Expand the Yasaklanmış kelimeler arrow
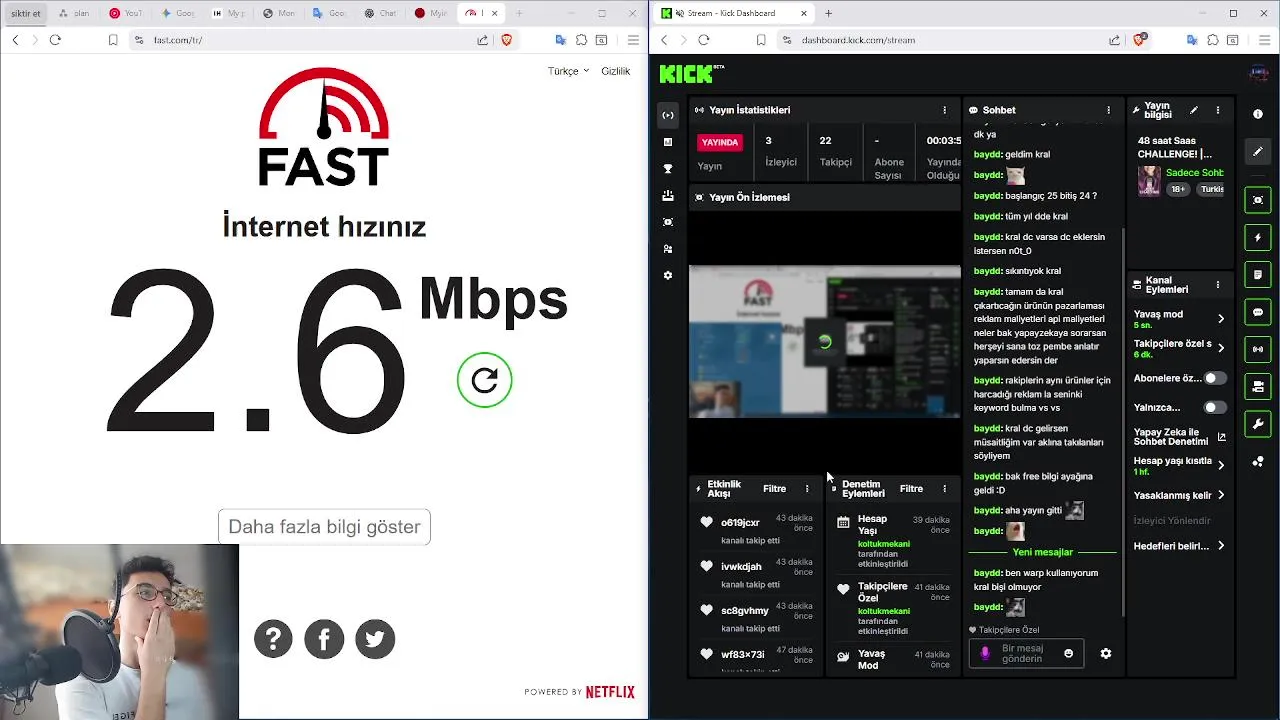Image resolution: width=1280 pixels, height=720 pixels. tap(1221, 495)
